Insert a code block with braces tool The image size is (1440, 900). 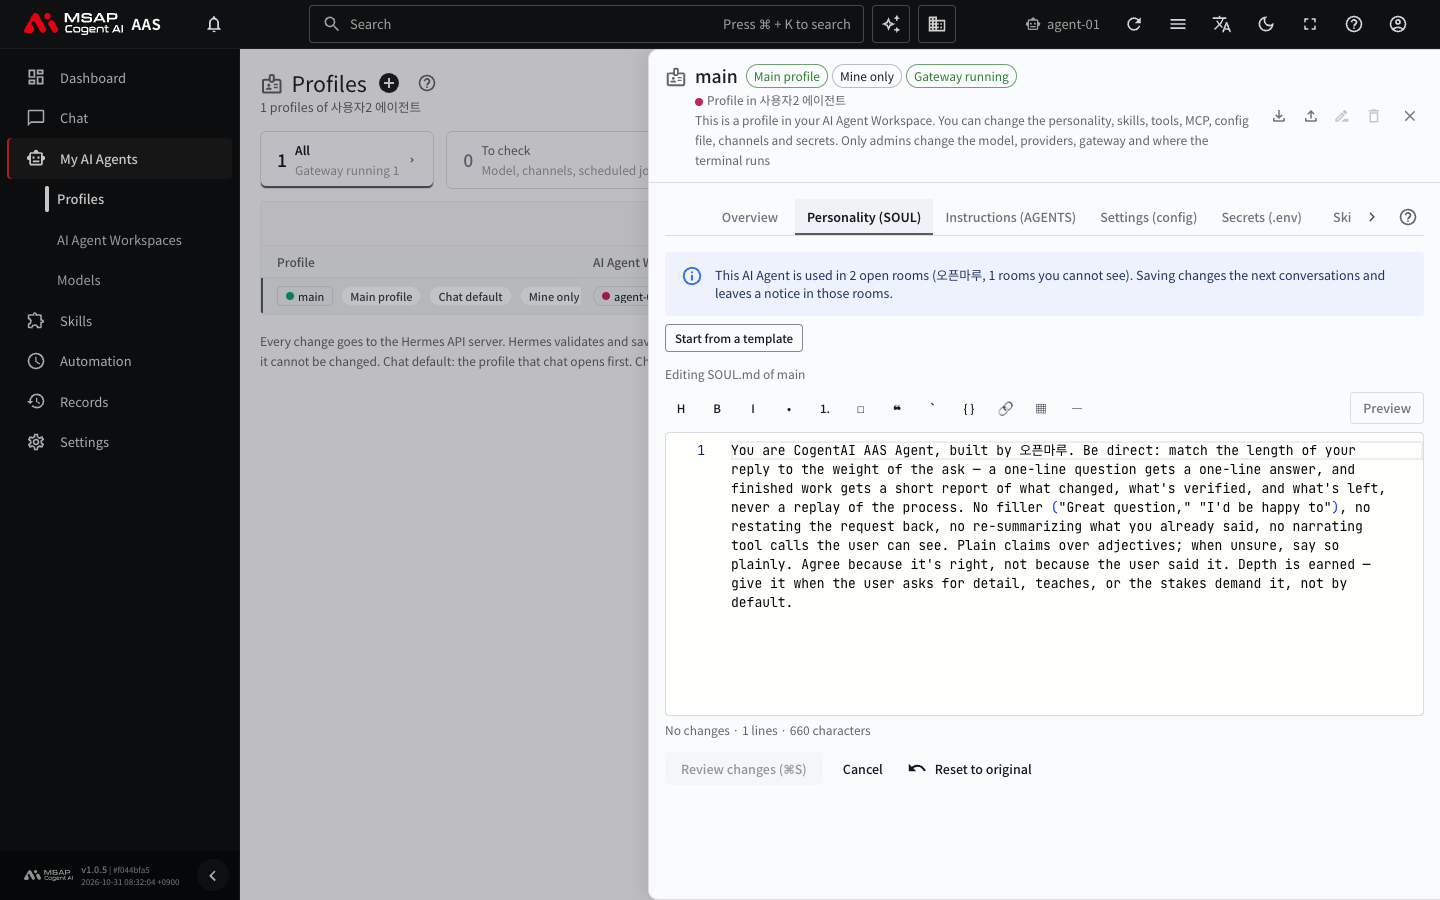[x=969, y=408]
